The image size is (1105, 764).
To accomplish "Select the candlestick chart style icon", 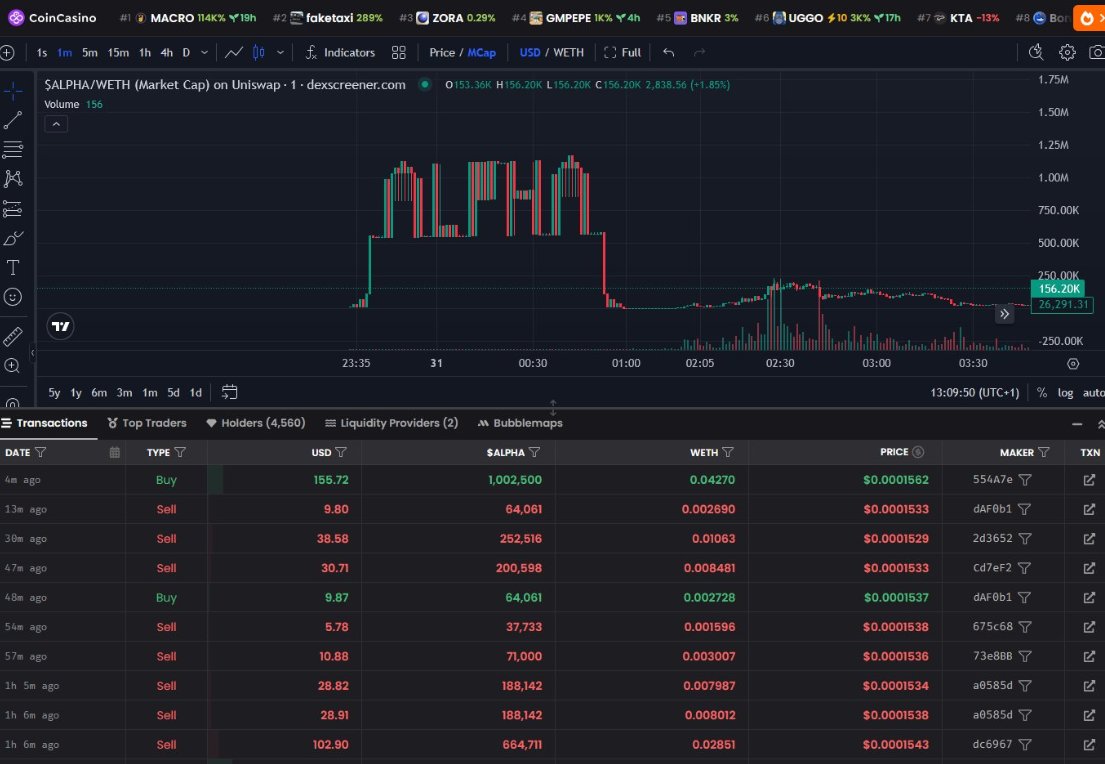I will tap(259, 52).
